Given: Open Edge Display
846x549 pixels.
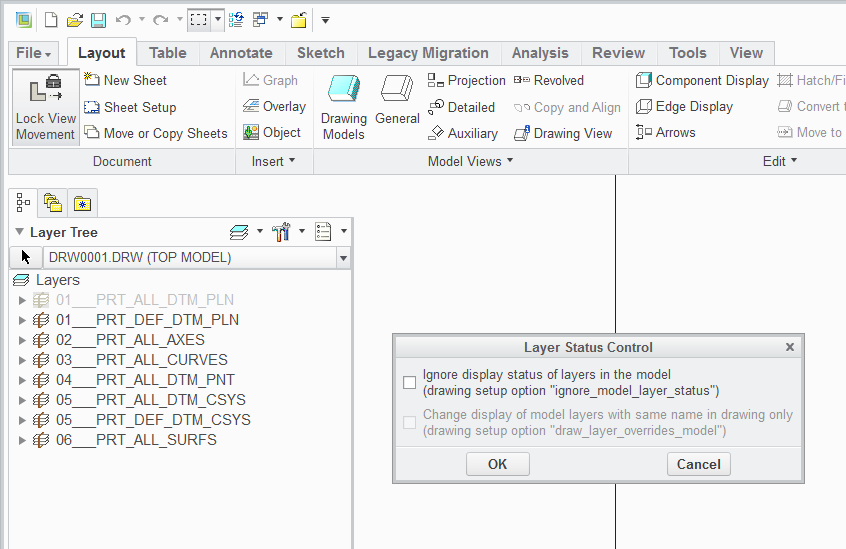Looking at the screenshot, I should pyautogui.click(x=684, y=106).
